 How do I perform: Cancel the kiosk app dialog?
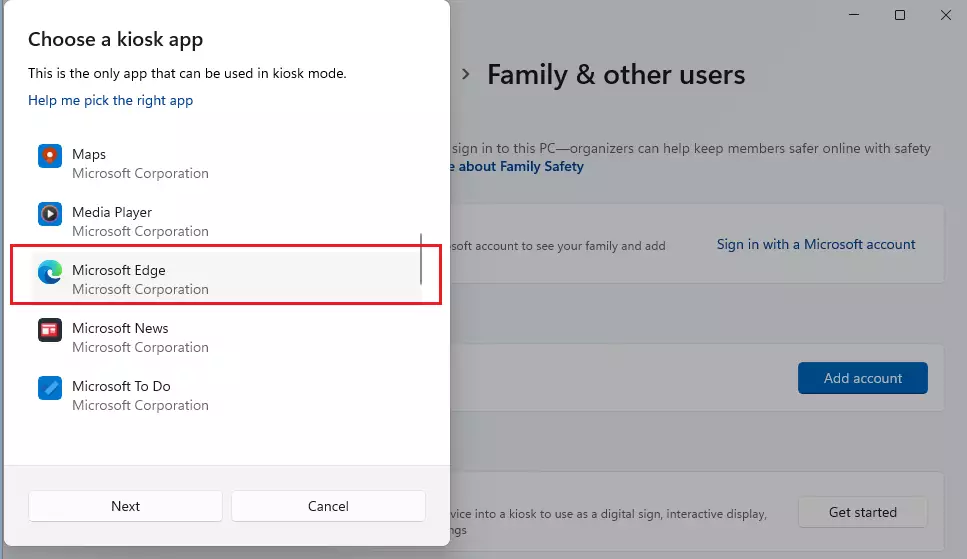point(328,506)
